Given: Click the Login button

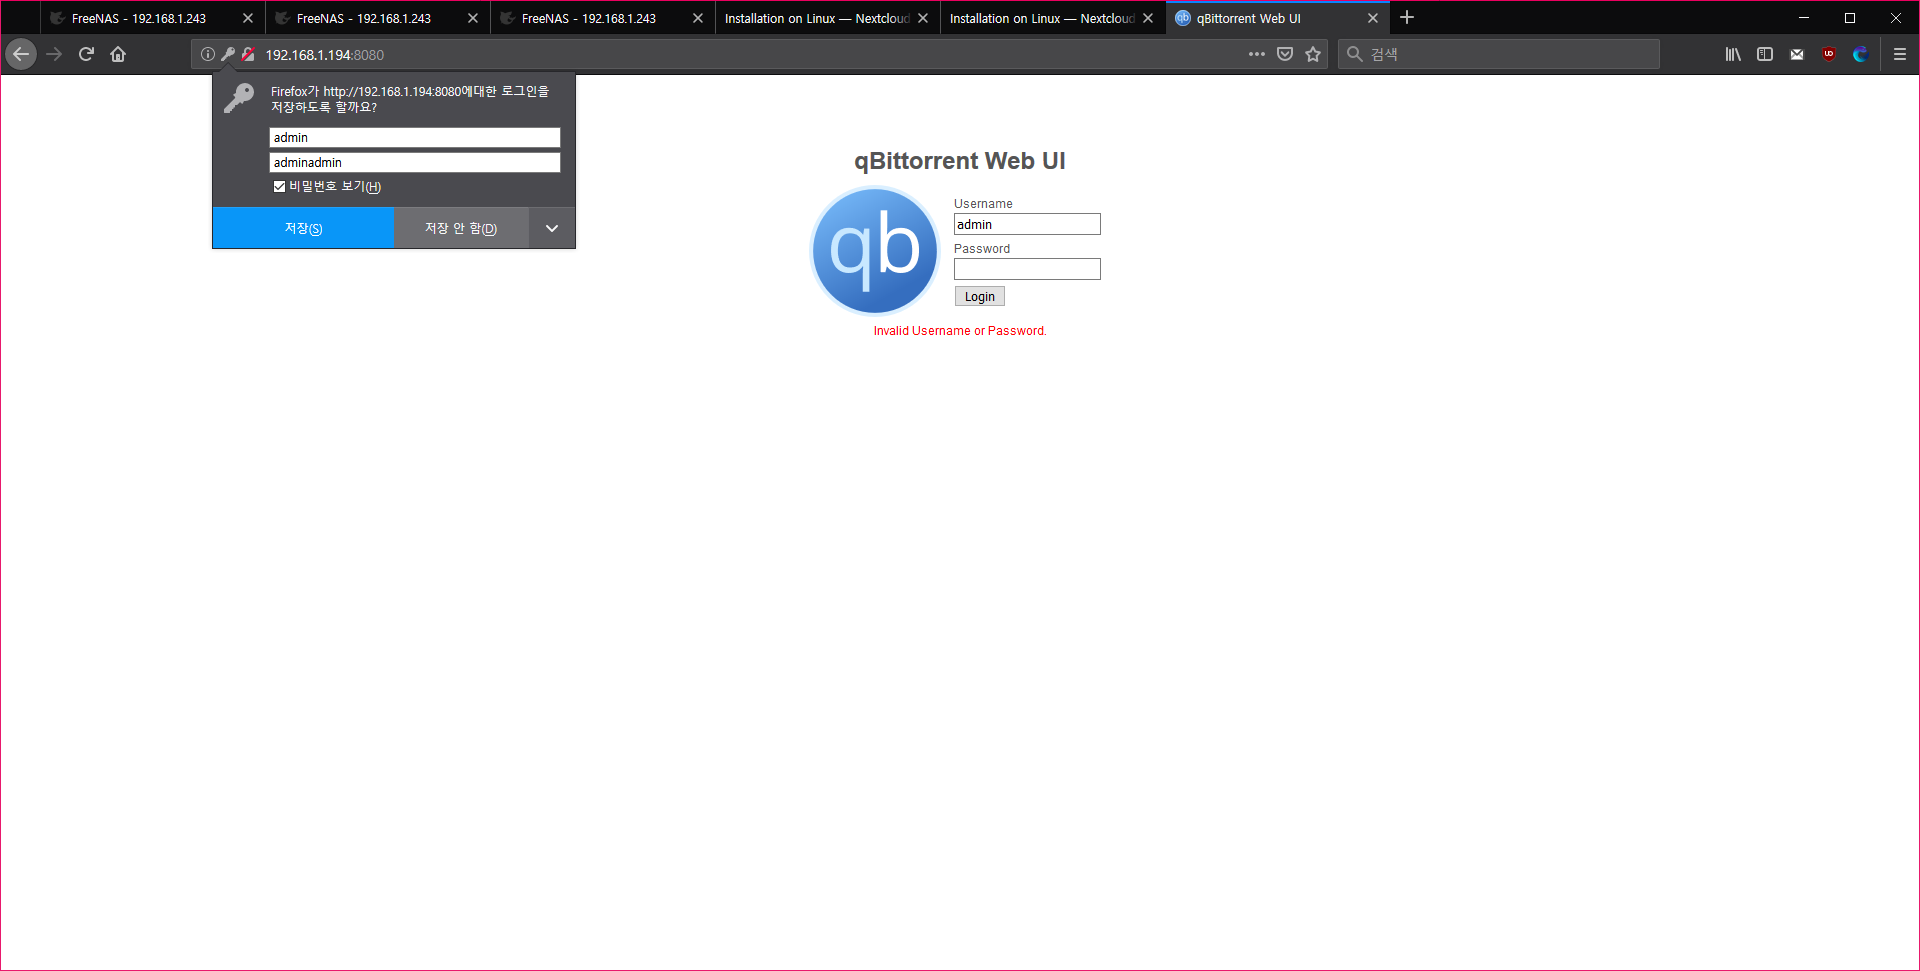Looking at the screenshot, I should [980, 297].
